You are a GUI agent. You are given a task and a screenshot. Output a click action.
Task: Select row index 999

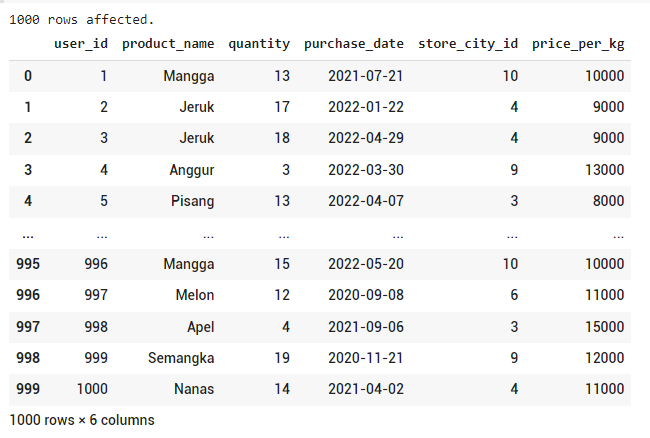[x=28, y=389]
